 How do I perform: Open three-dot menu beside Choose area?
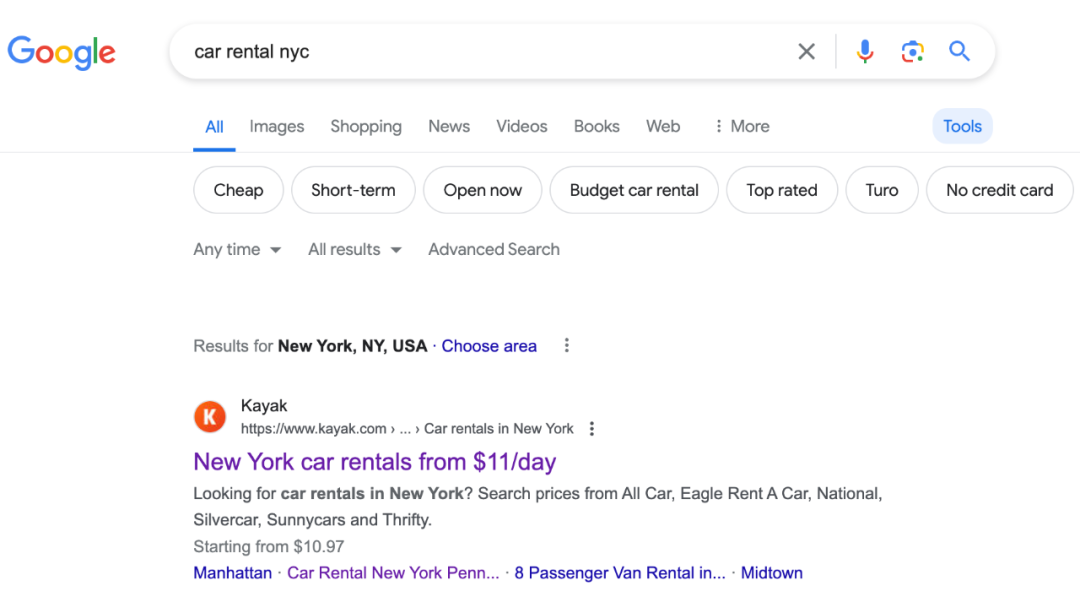567,346
